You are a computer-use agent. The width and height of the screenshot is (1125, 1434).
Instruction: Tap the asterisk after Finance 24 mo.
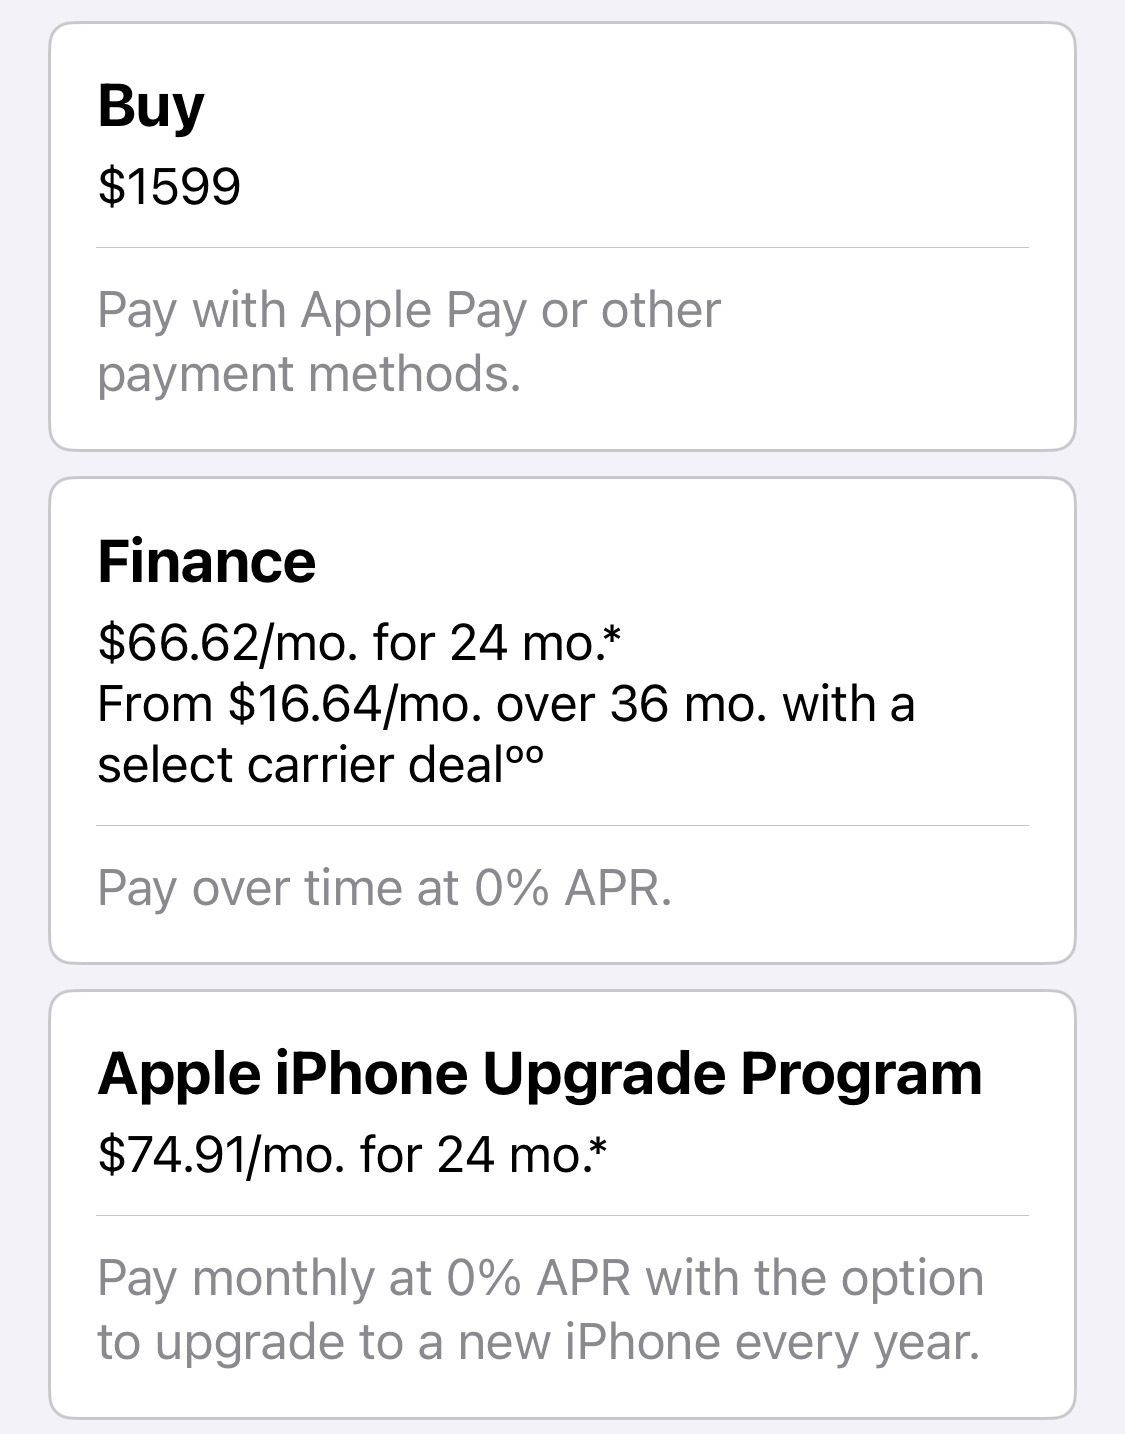(x=613, y=632)
